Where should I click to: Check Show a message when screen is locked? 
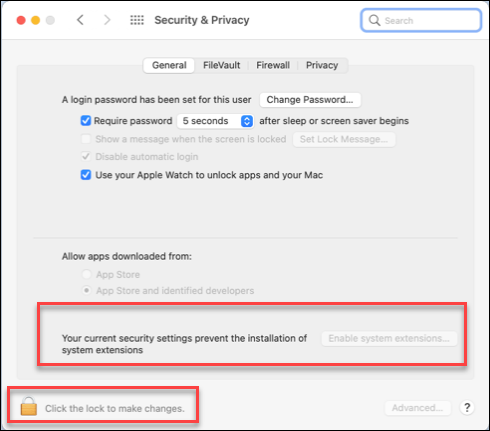pyautogui.click(x=86, y=139)
